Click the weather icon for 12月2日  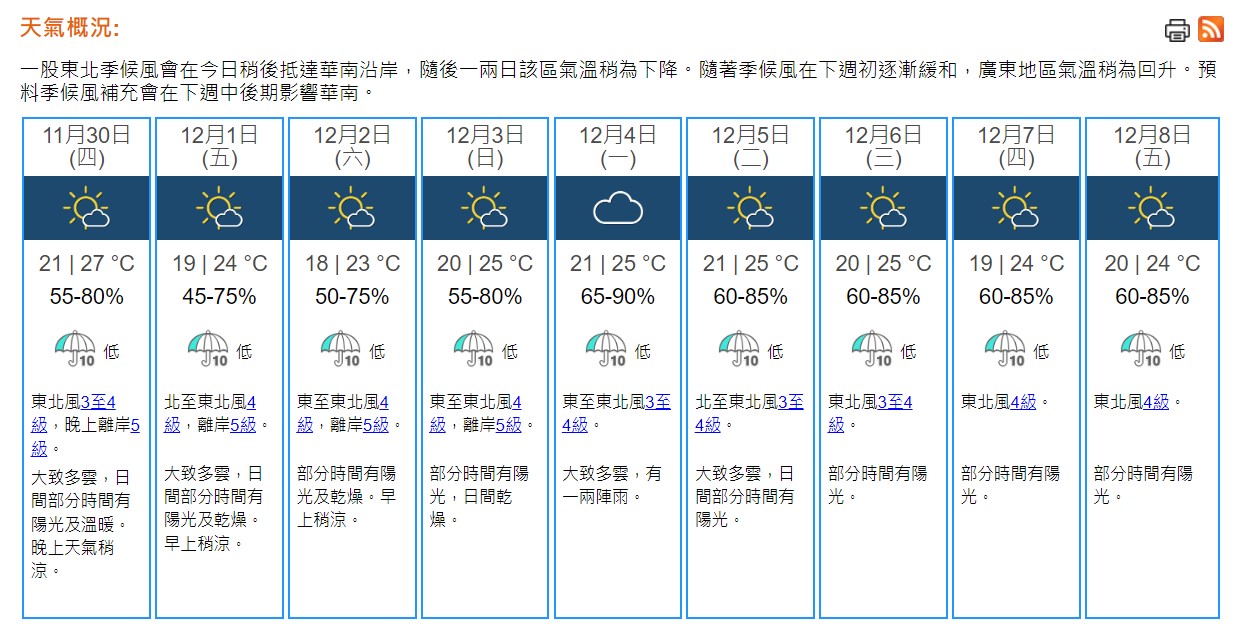(x=352, y=208)
